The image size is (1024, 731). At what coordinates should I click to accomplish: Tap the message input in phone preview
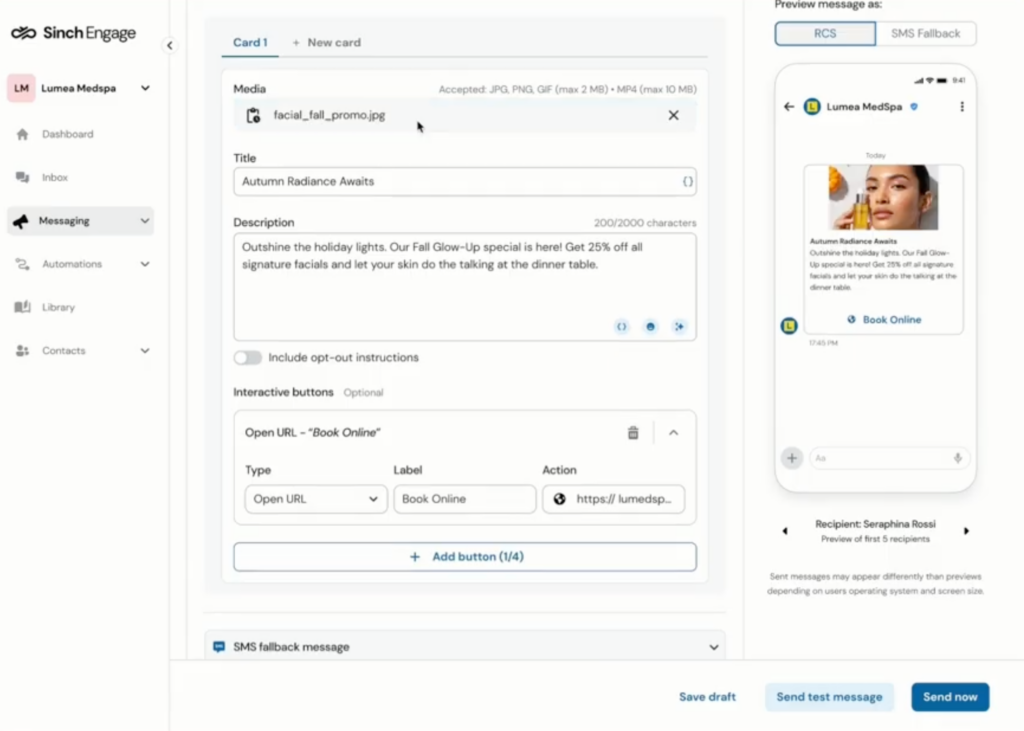click(x=889, y=458)
